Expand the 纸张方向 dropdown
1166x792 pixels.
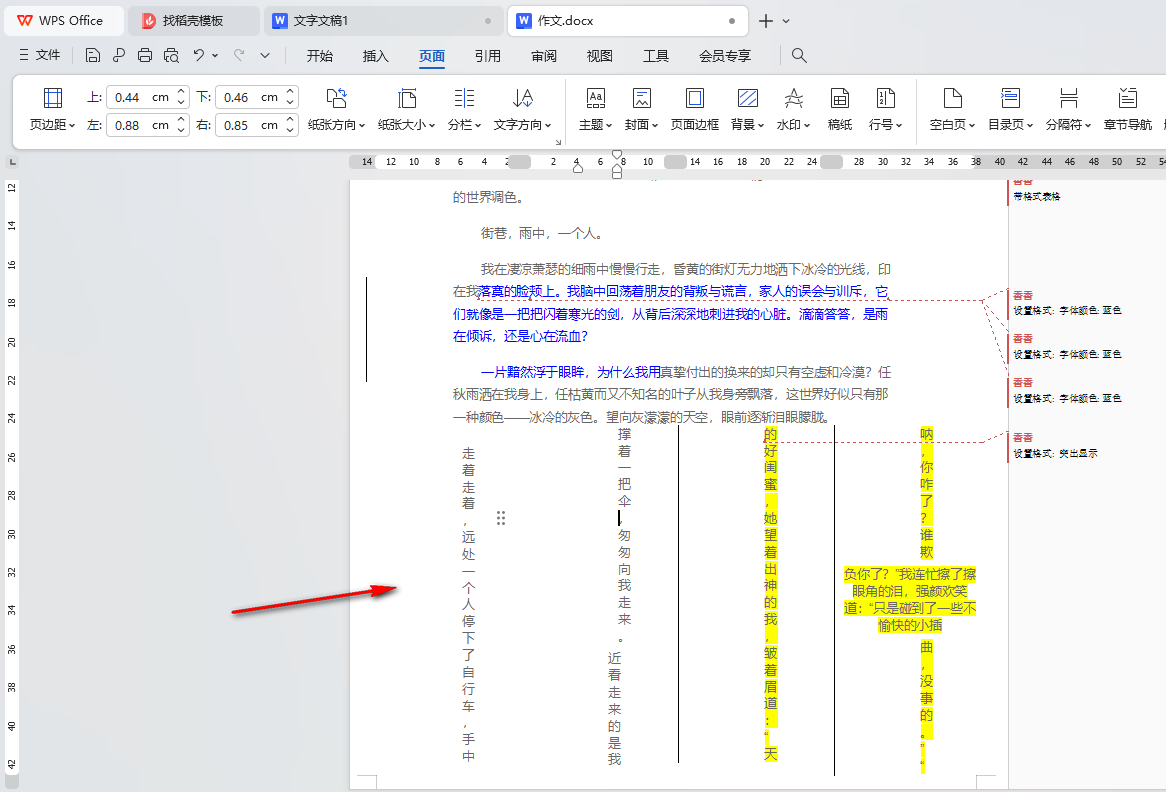pos(361,126)
